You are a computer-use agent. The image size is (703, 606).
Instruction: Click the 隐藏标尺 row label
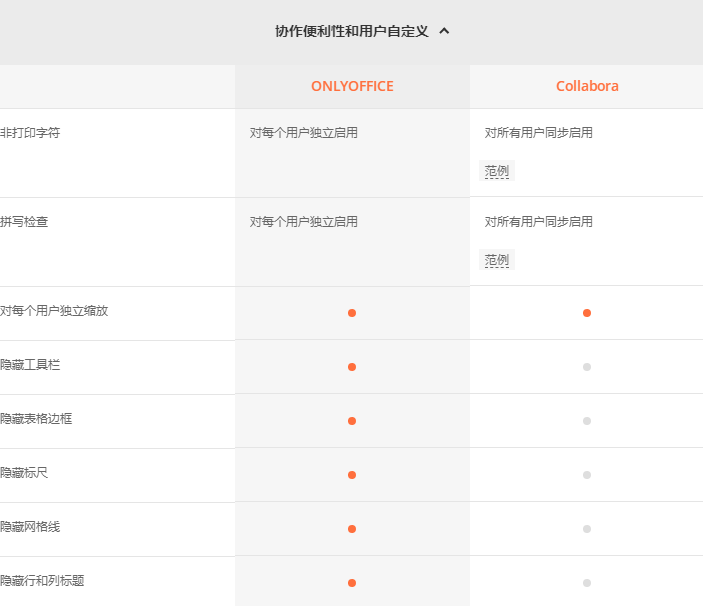click(24, 473)
